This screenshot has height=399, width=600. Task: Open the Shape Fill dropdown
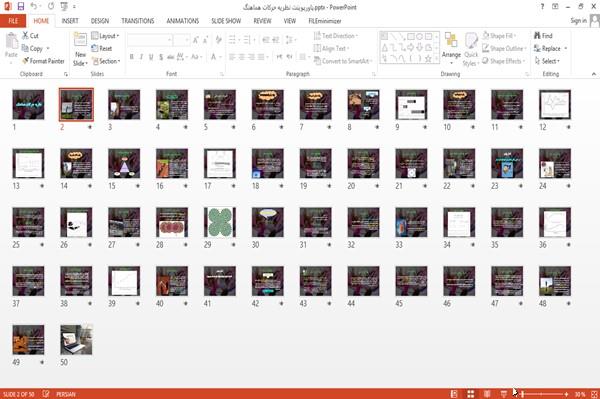pyautogui.click(x=499, y=36)
